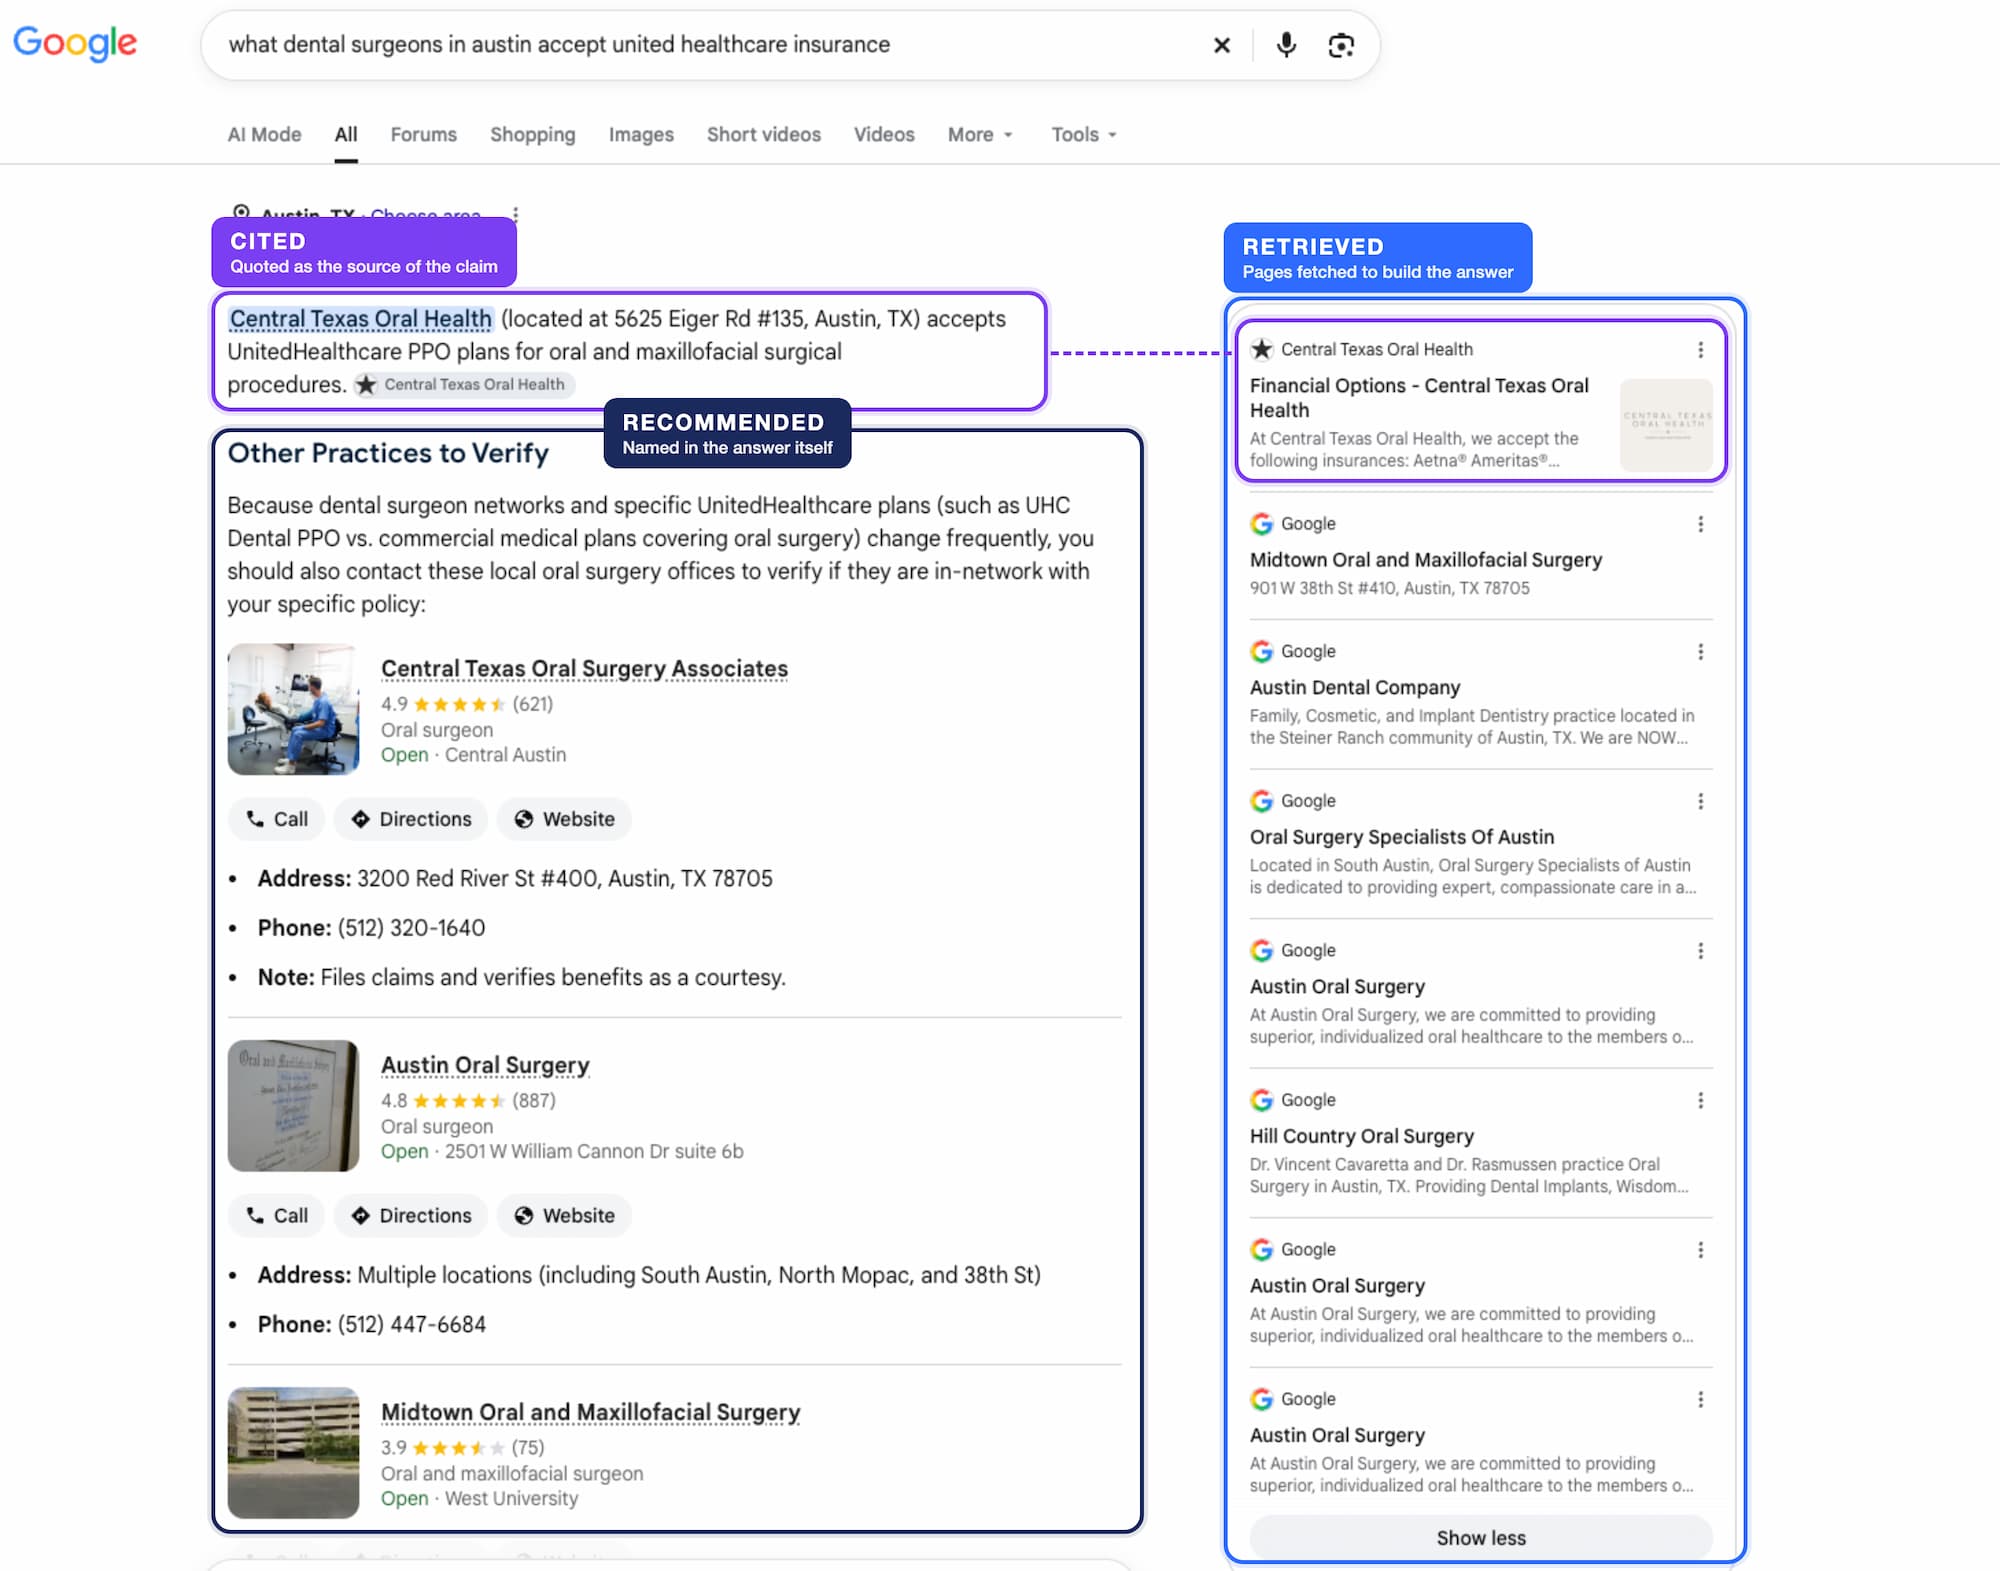Expand the Tools dropdown
This screenshot has height=1571, width=2000.
pos(1084,134)
